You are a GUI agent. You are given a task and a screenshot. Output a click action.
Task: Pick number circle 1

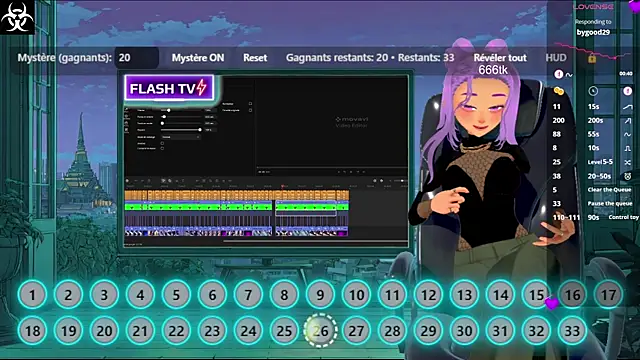pos(32,294)
